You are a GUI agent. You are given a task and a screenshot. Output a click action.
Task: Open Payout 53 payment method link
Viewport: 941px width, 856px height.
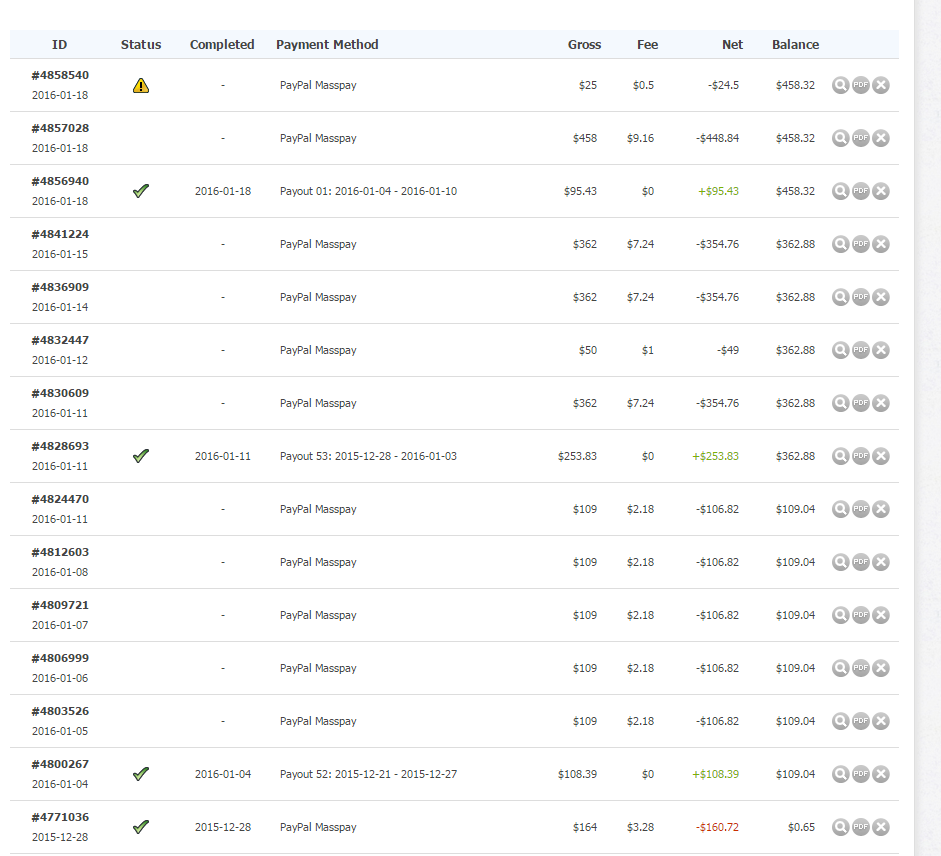(x=368, y=456)
